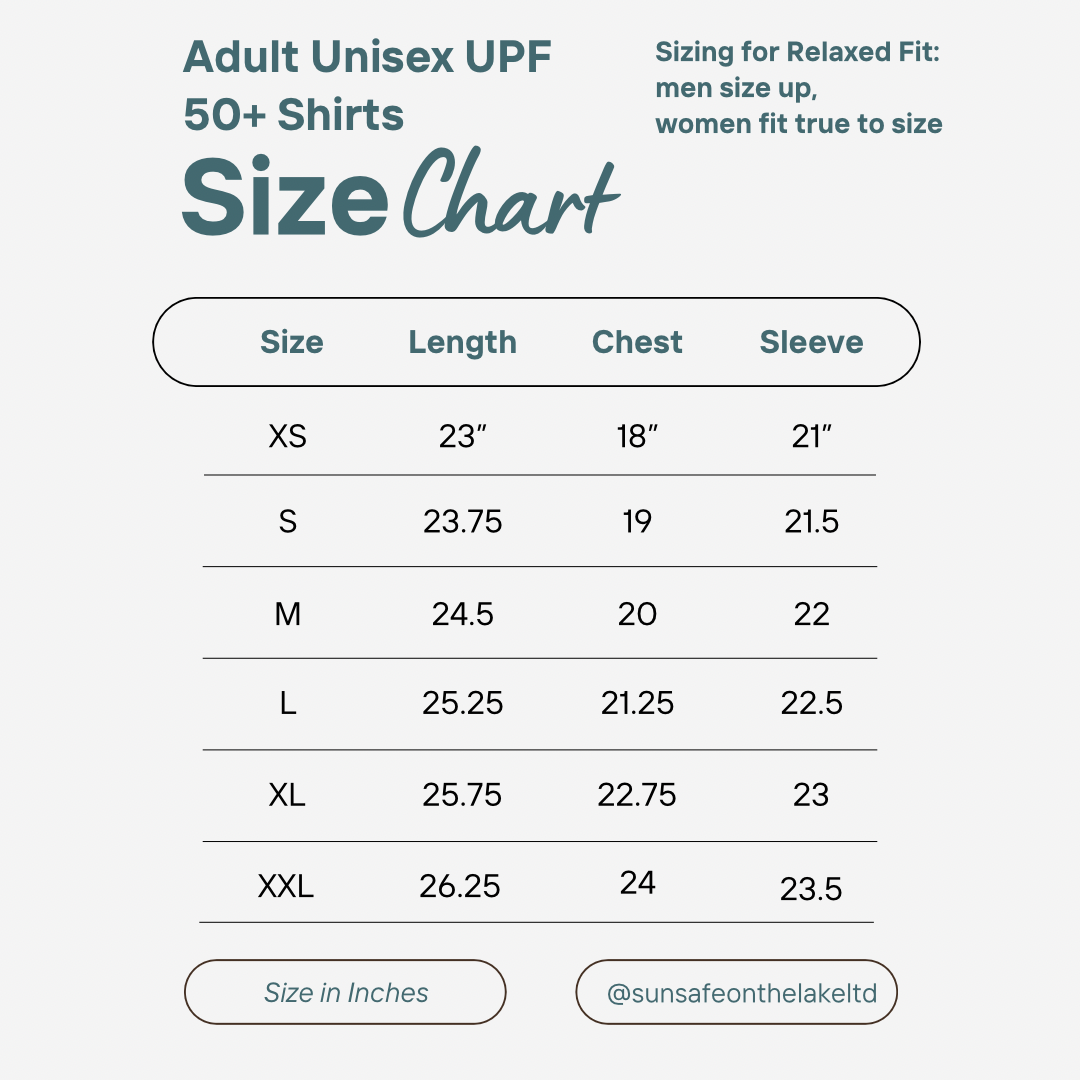This screenshot has height=1080, width=1080.
Task: Click the Adult Unisex UPF 50+ Shirts heading
Action: click(367, 87)
